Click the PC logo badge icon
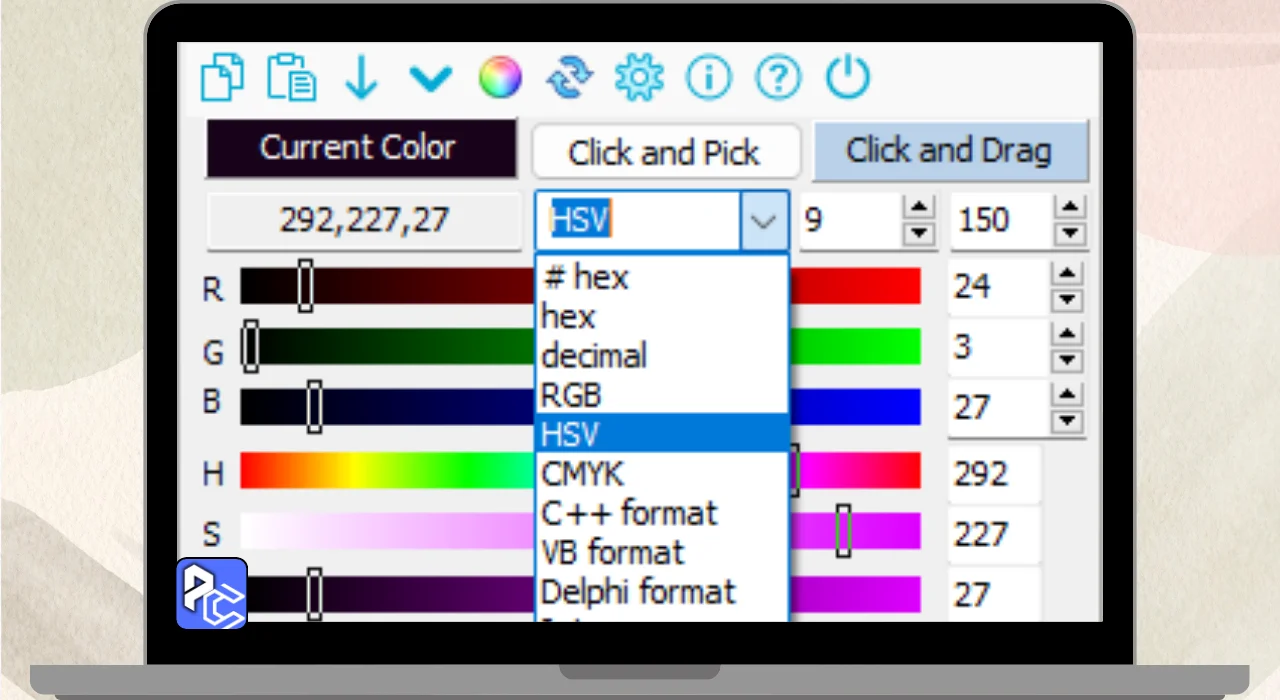Viewport: 1280px width, 700px height. 212,593
